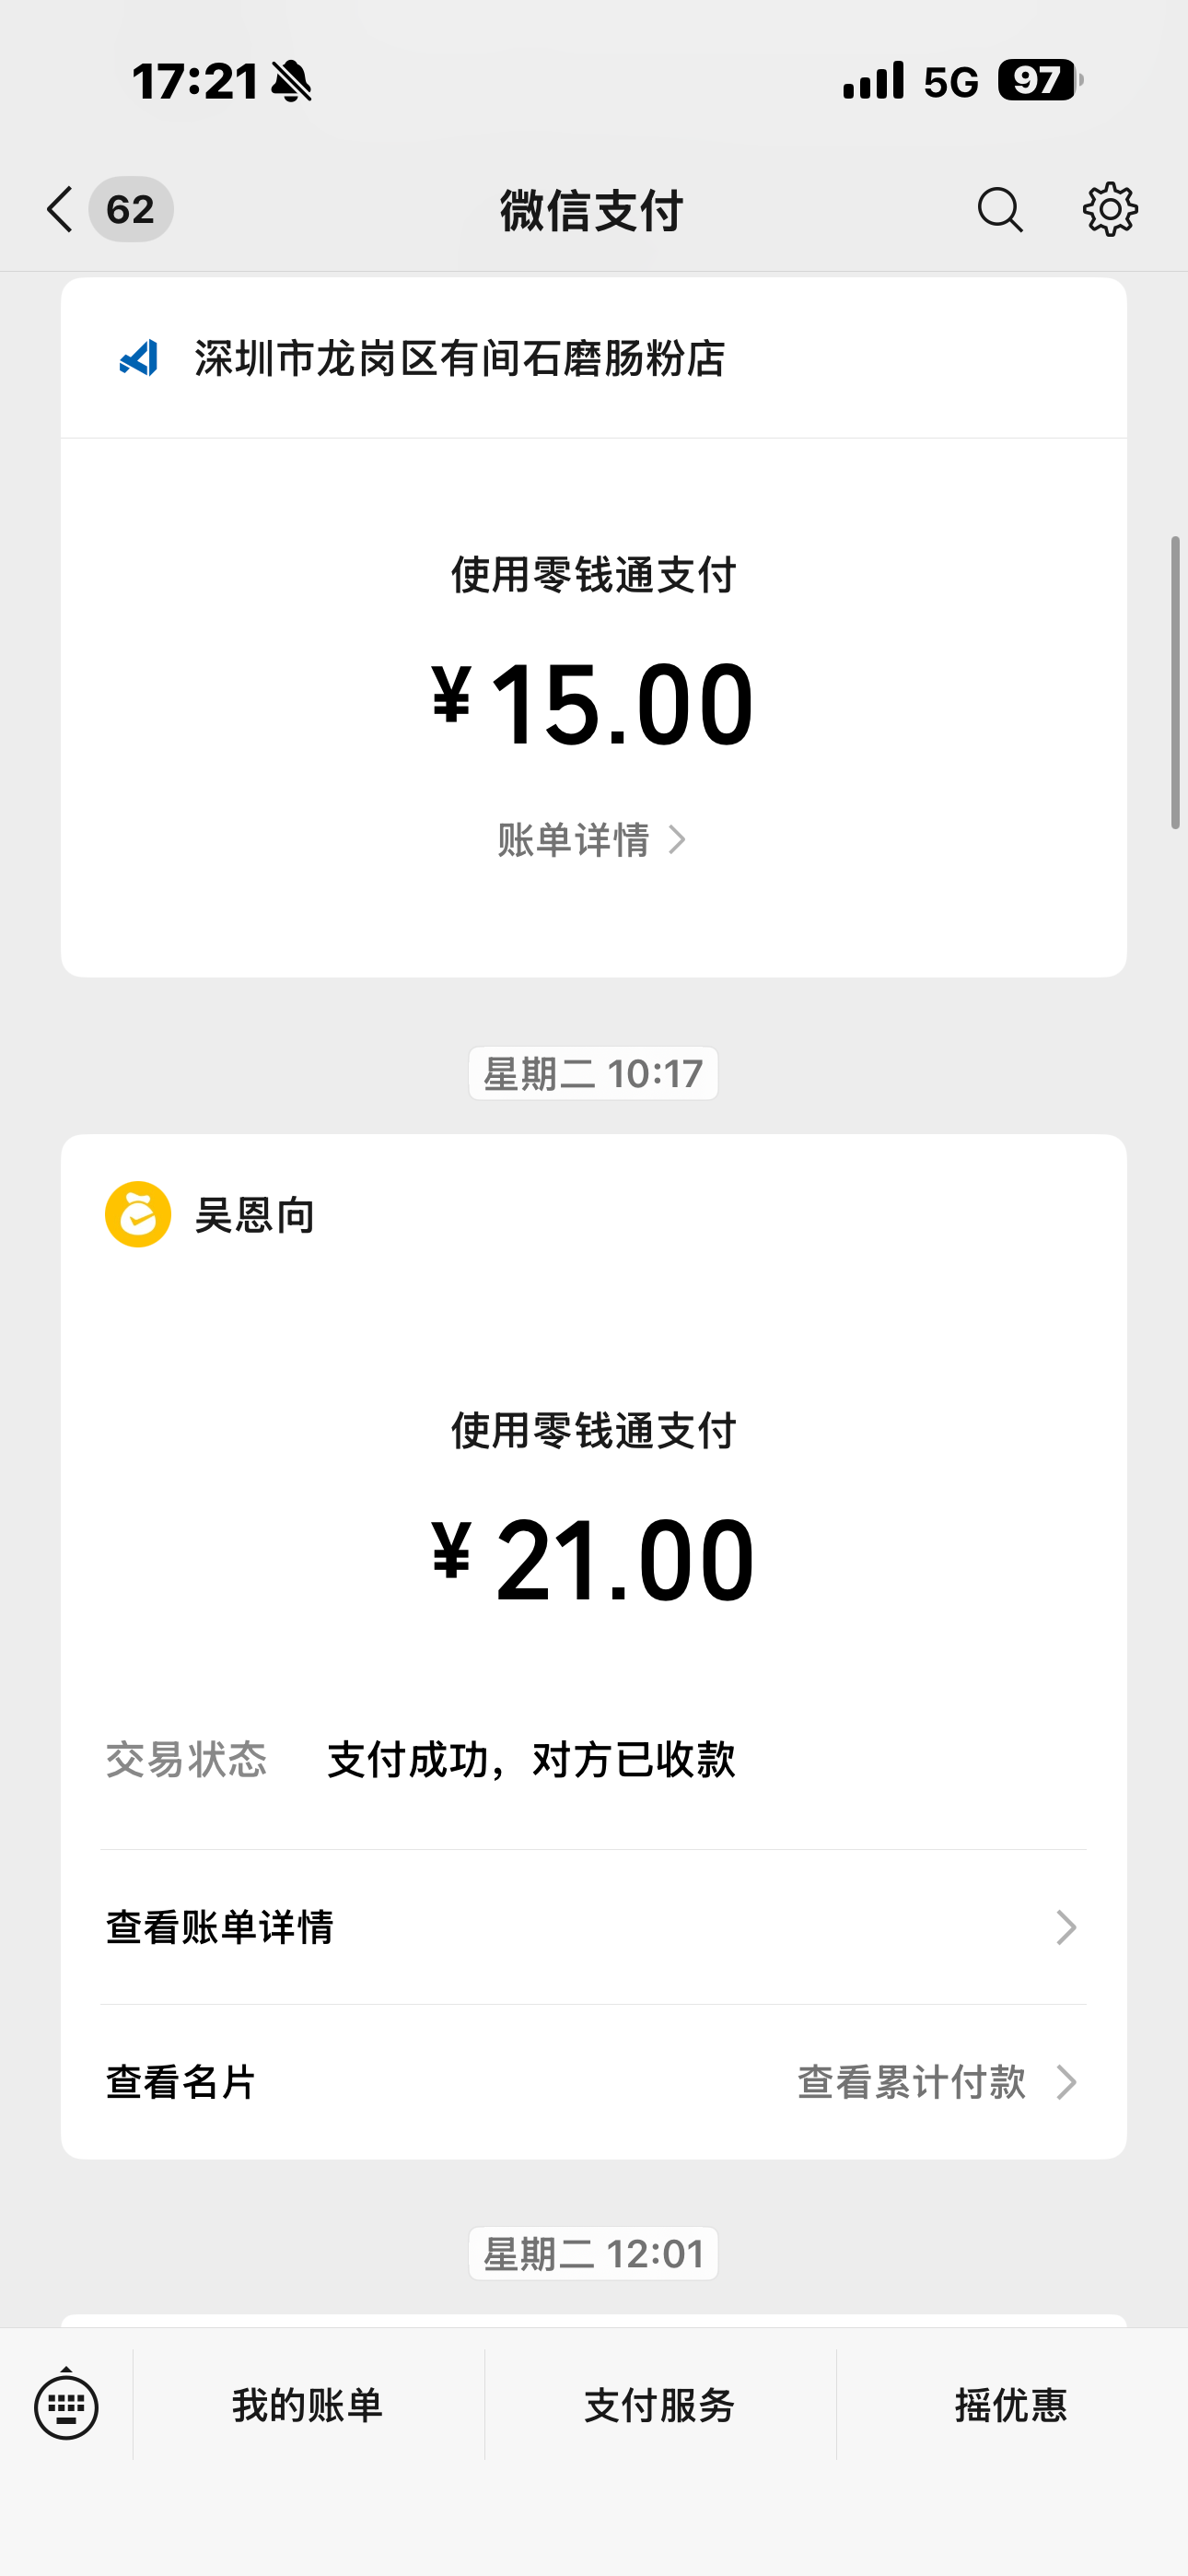Open the 摇优惠 menu
Viewport: 1188px width, 2576px height.
click(1011, 2405)
